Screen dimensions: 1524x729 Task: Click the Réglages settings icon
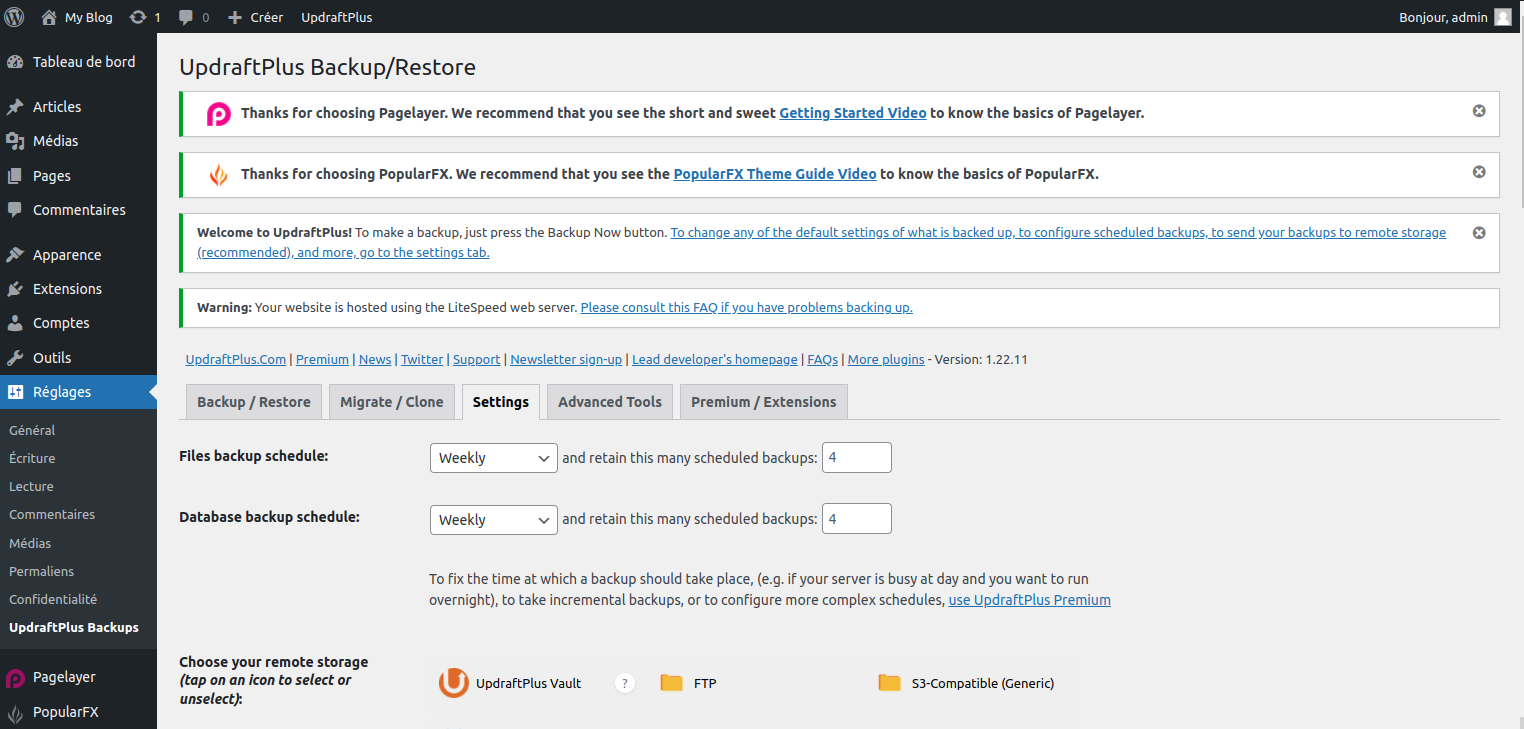(x=15, y=392)
